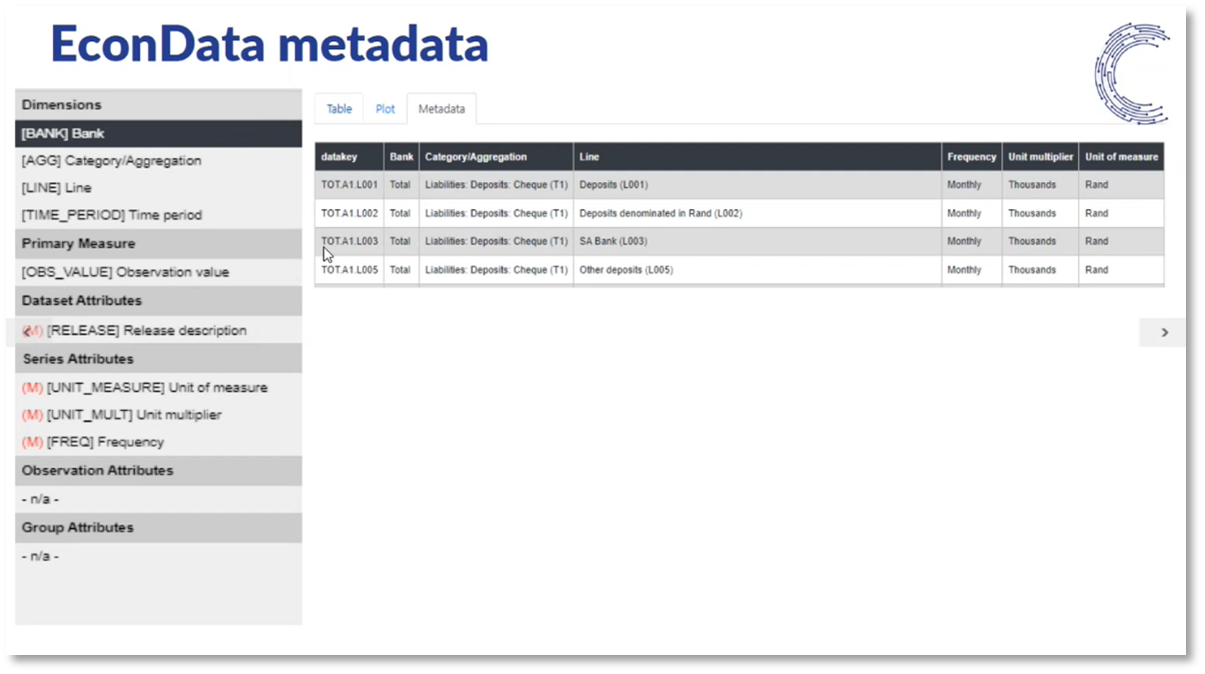This screenshot has height=674, width=1205.
Task: Click the Dimensions section header
Action: click(158, 105)
